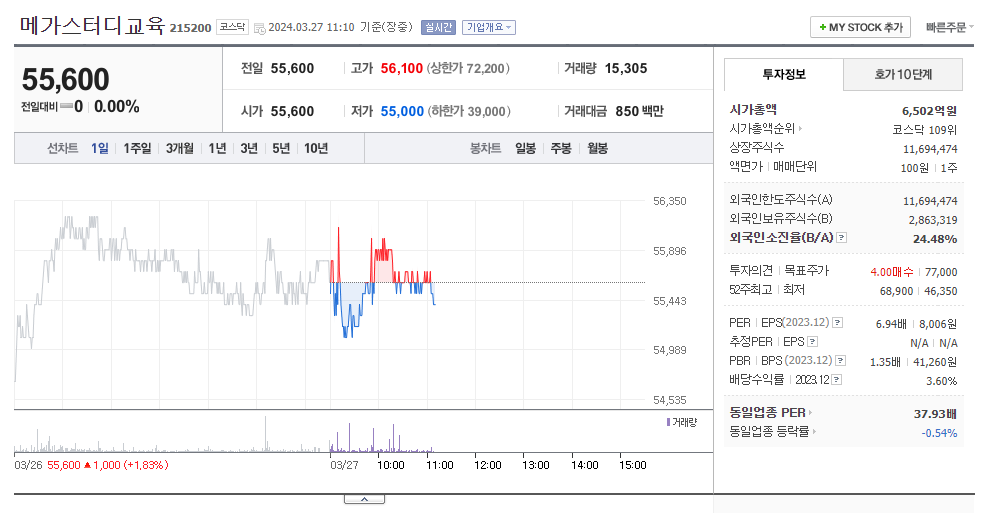Expand 동일업종 등락률 arrow link
This screenshot has width=991, height=513.
pos(814,432)
